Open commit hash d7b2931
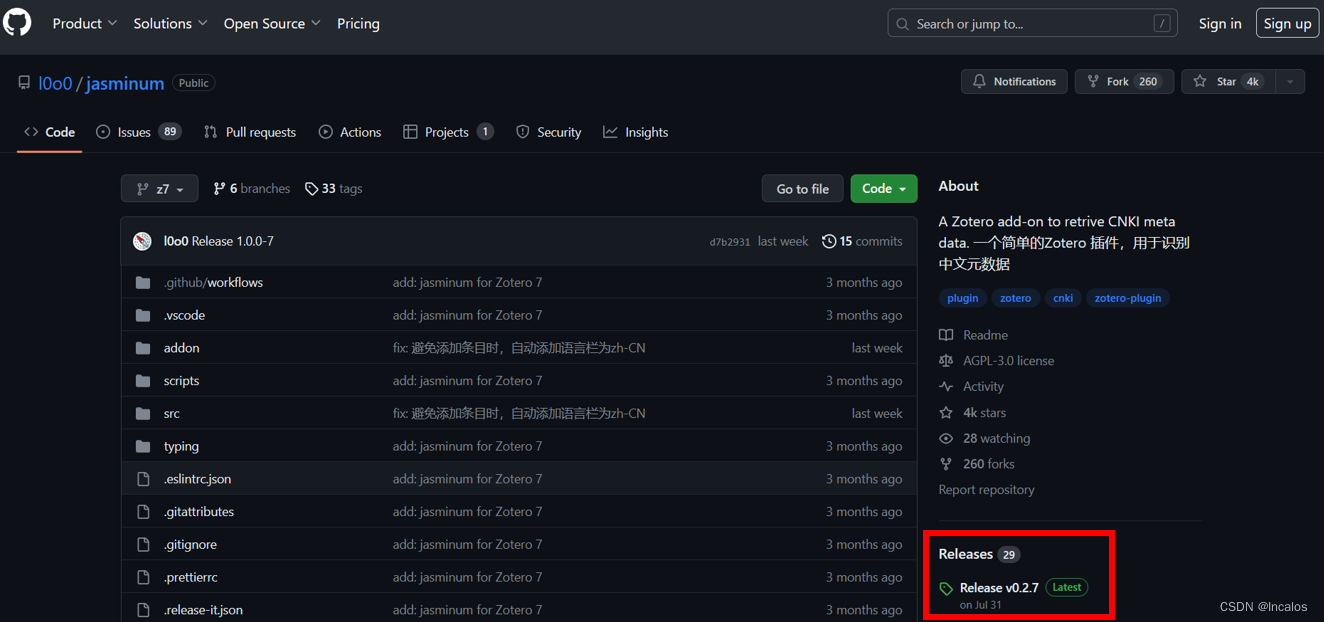The height and width of the screenshot is (622, 1324). pos(730,242)
